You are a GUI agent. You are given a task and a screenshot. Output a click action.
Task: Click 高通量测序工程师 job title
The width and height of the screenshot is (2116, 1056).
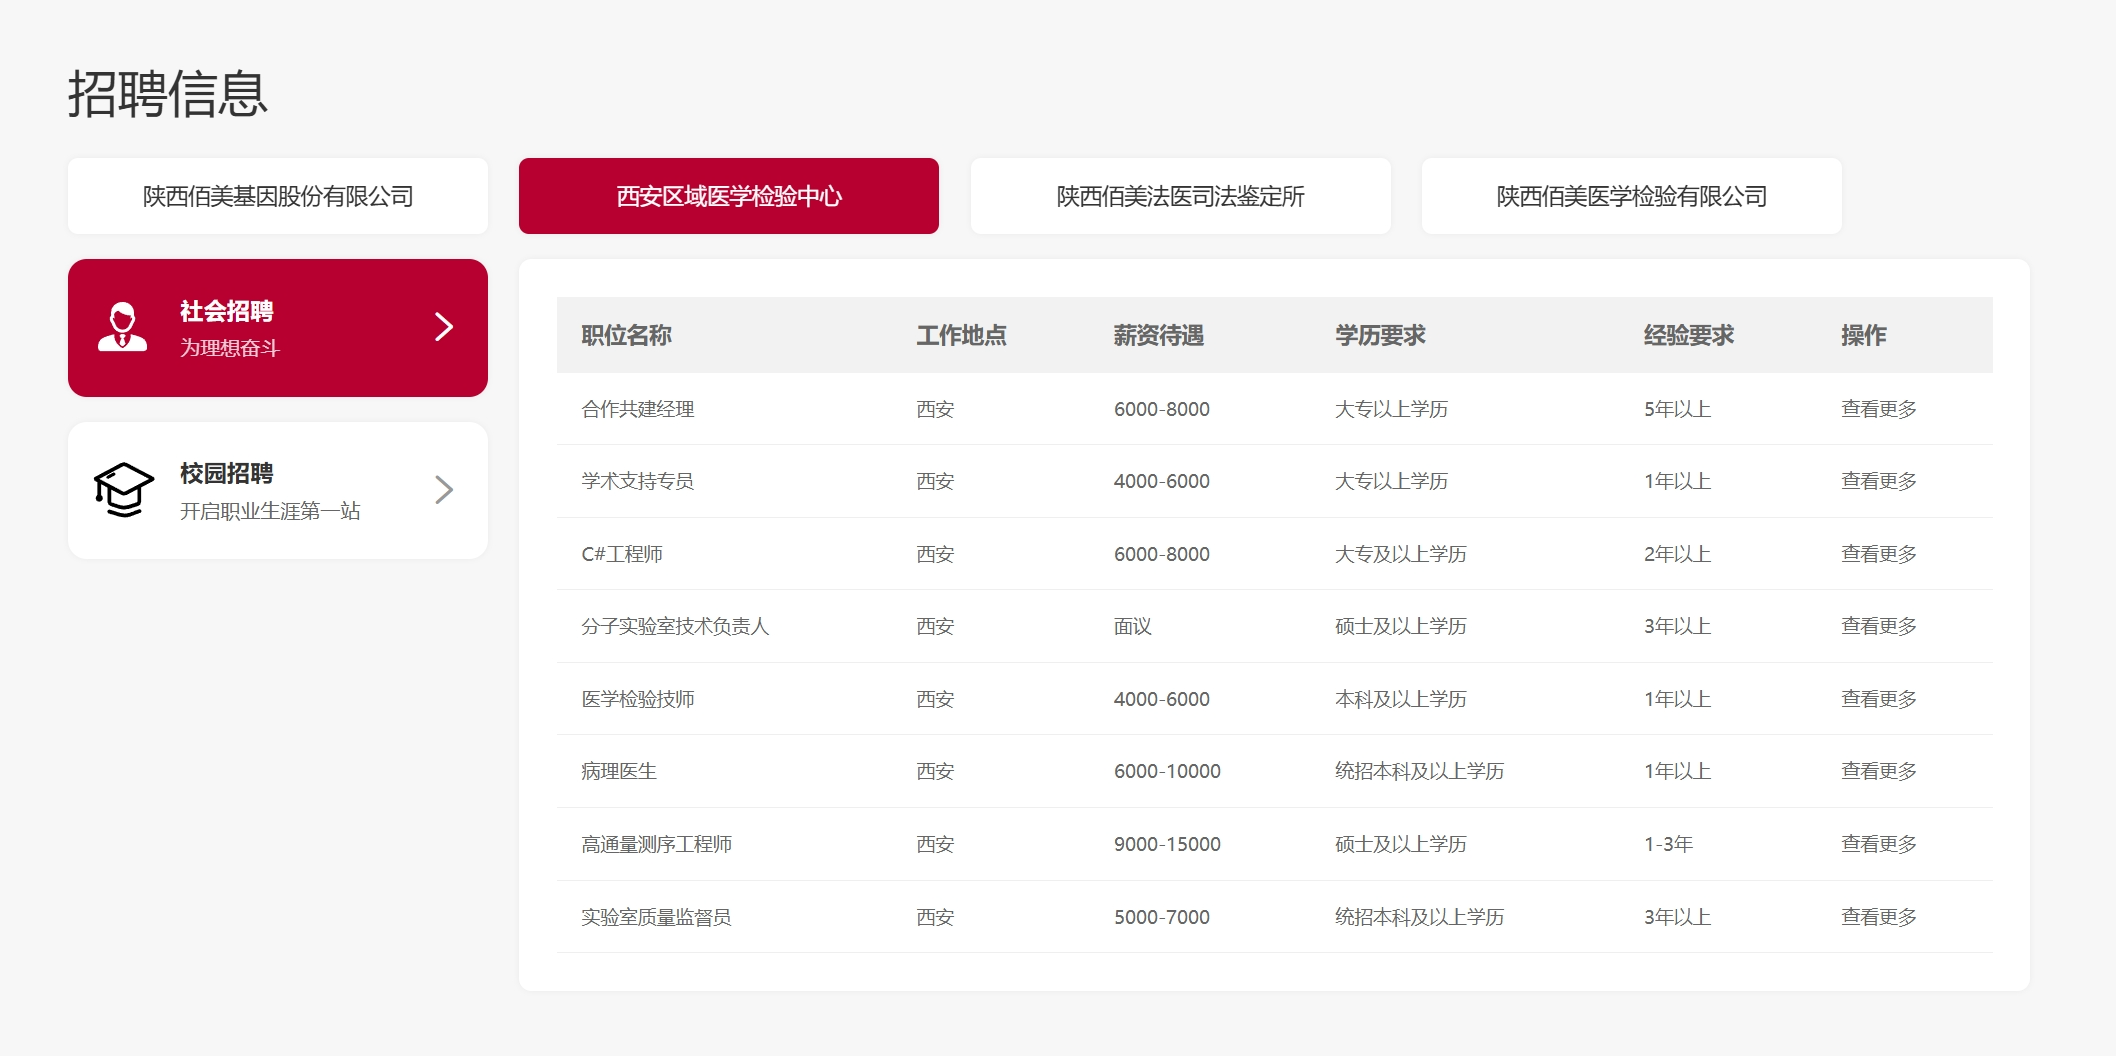pyautogui.click(x=657, y=844)
